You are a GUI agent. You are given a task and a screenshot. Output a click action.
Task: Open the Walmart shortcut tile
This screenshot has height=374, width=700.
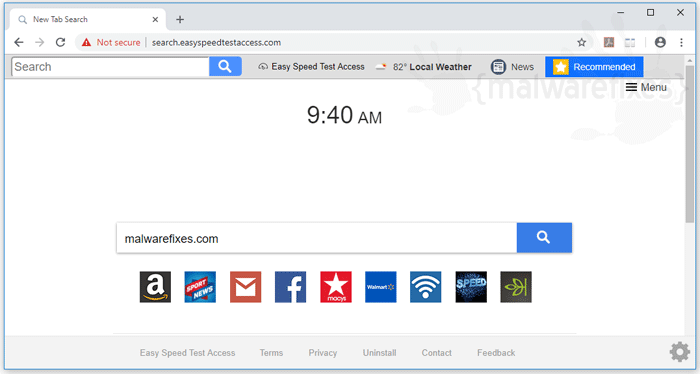click(x=381, y=287)
